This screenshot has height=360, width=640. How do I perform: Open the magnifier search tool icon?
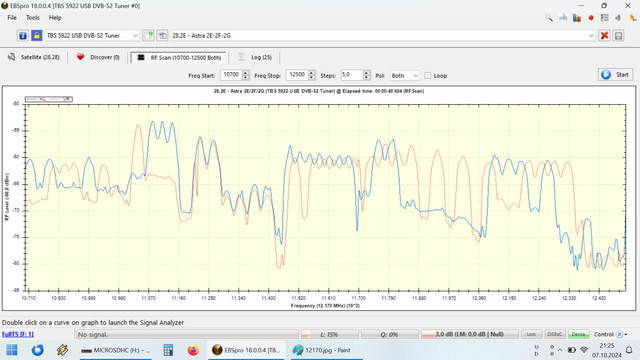pos(549,18)
